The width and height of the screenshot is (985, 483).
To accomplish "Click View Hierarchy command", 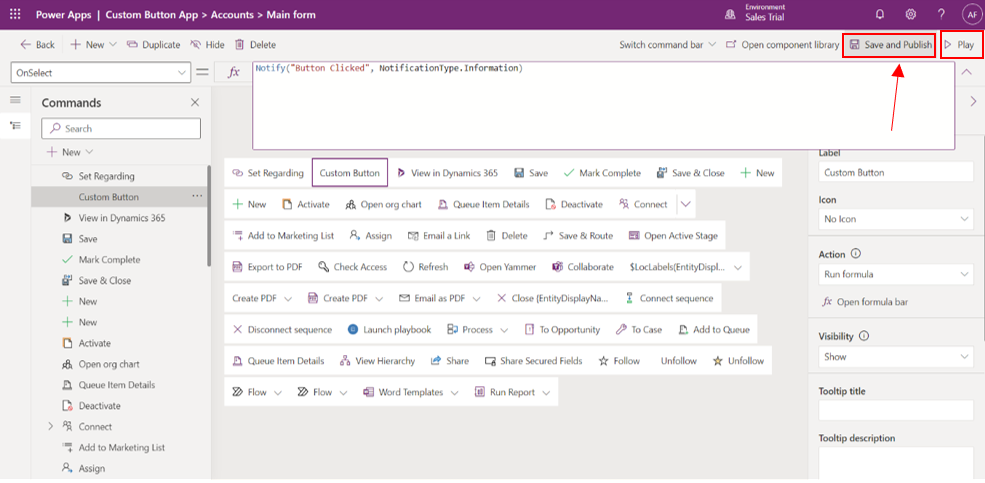I will [377, 361].
